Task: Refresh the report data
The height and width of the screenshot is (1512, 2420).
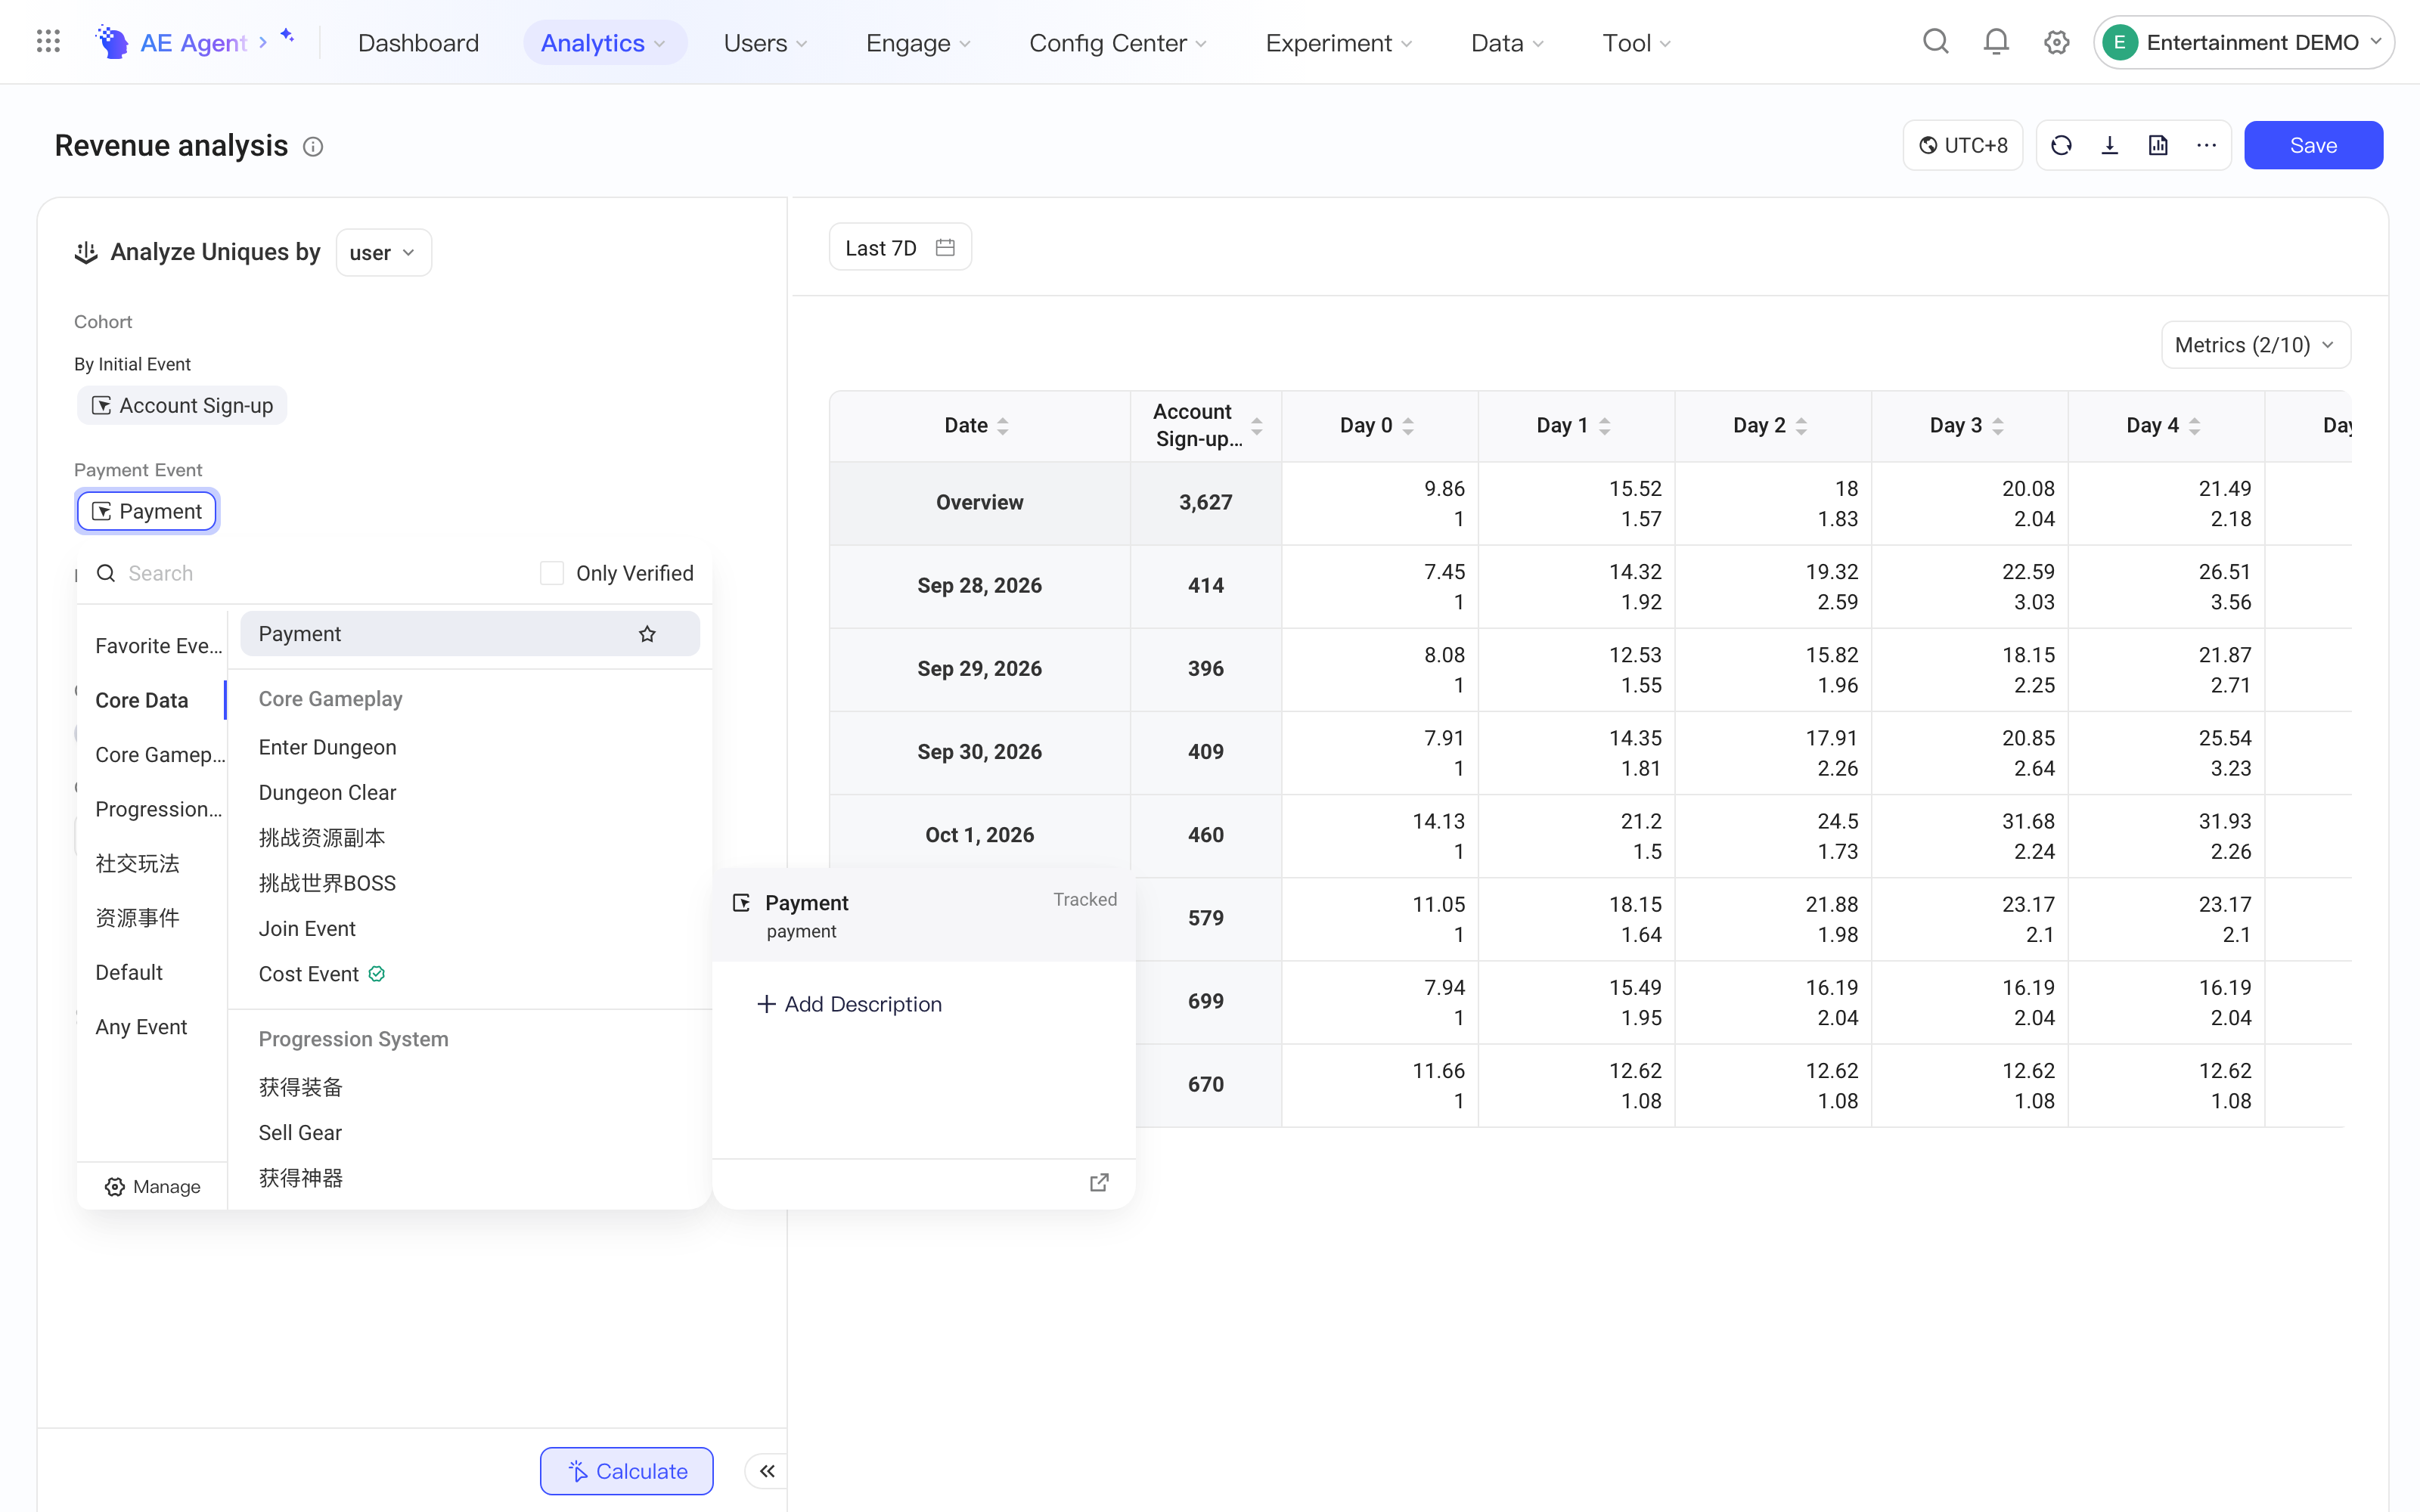Action: (x=2061, y=146)
